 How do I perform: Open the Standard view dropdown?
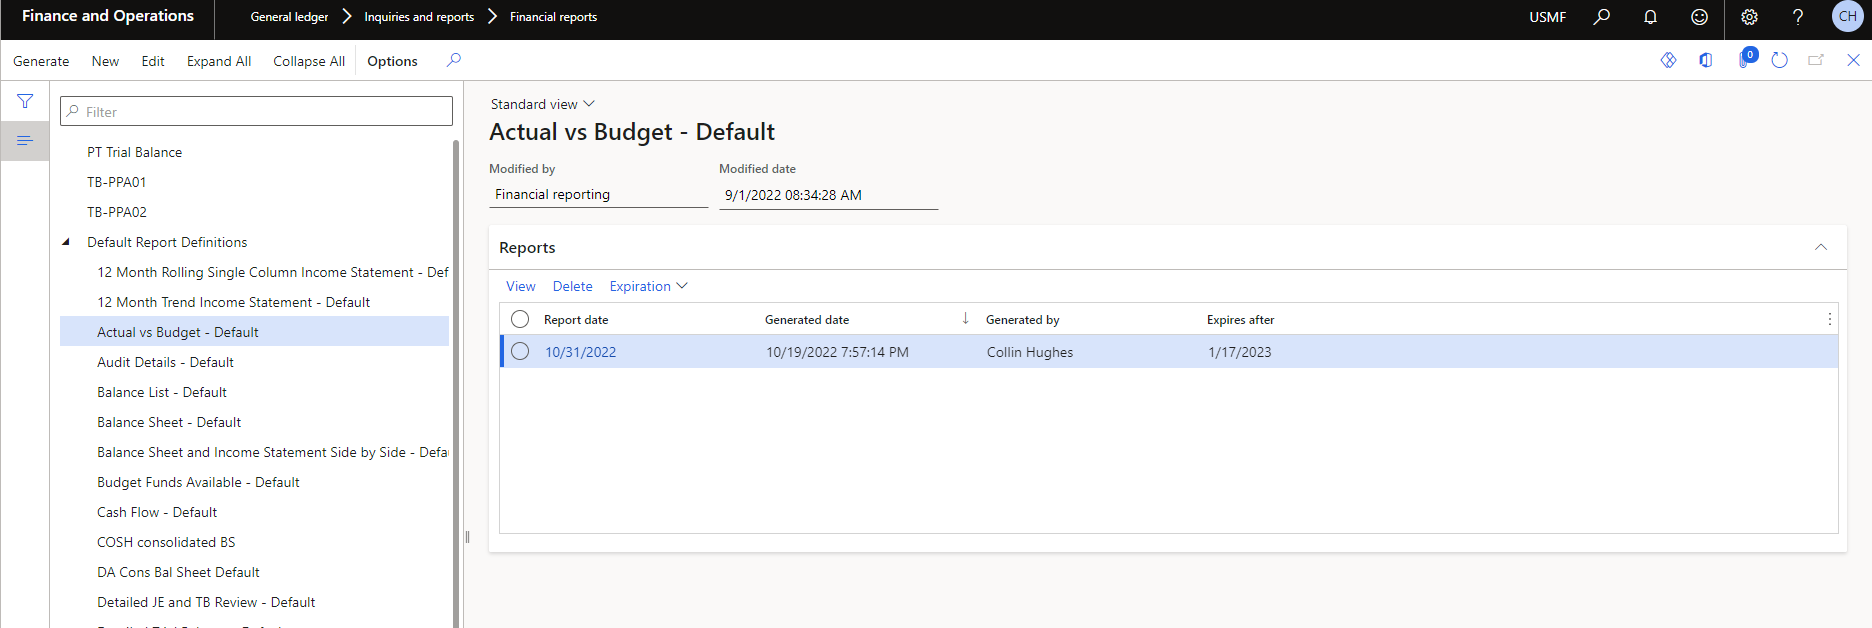coord(542,104)
